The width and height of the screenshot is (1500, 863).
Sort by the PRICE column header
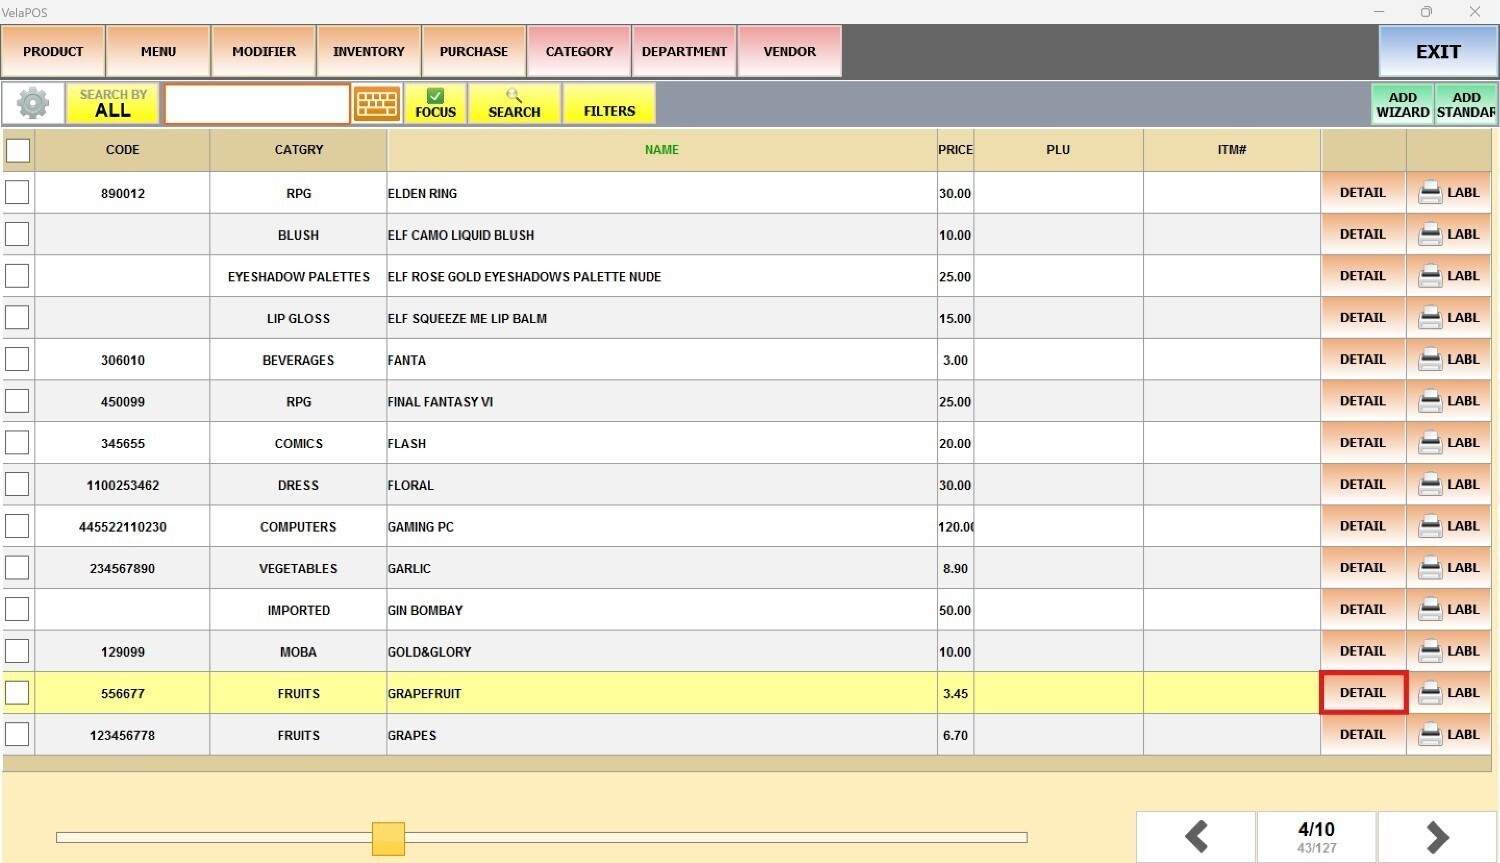[955, 150]
